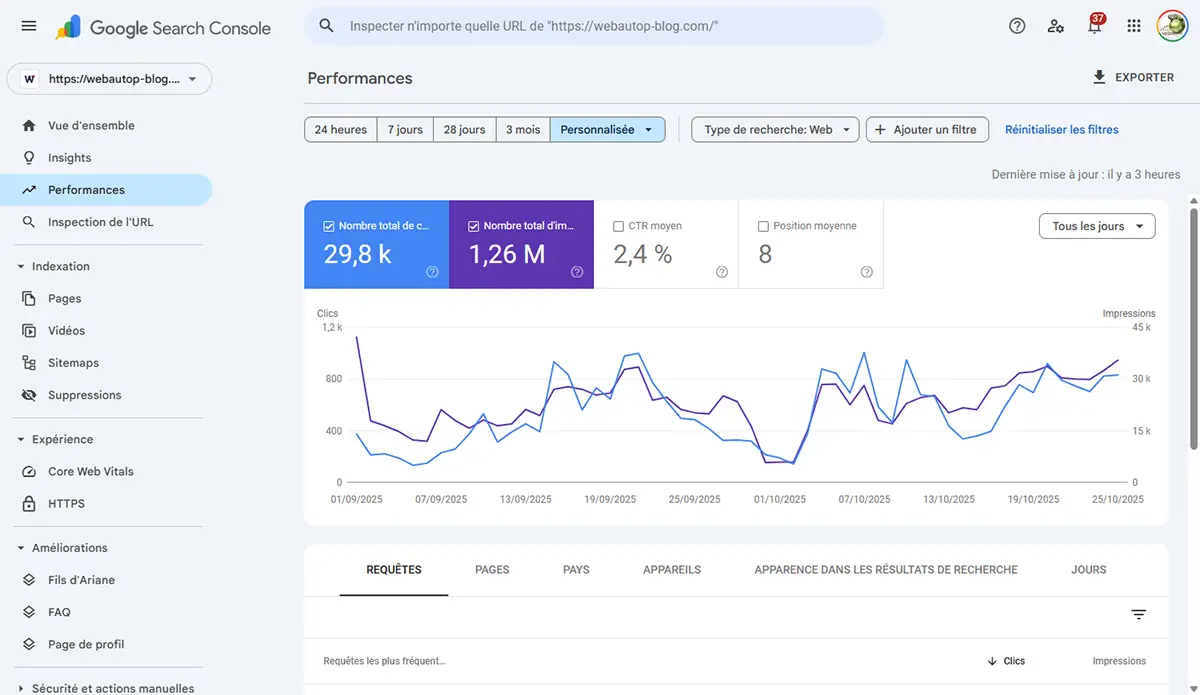Switch to the APPAREILS tab
This screenshot has width=1200, height=695.
coord(672,569)
